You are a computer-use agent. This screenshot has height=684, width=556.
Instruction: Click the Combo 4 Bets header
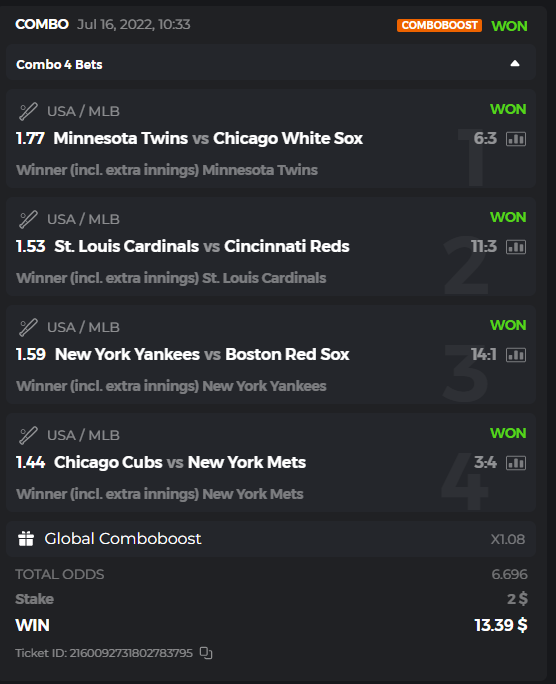click(271, 62)
